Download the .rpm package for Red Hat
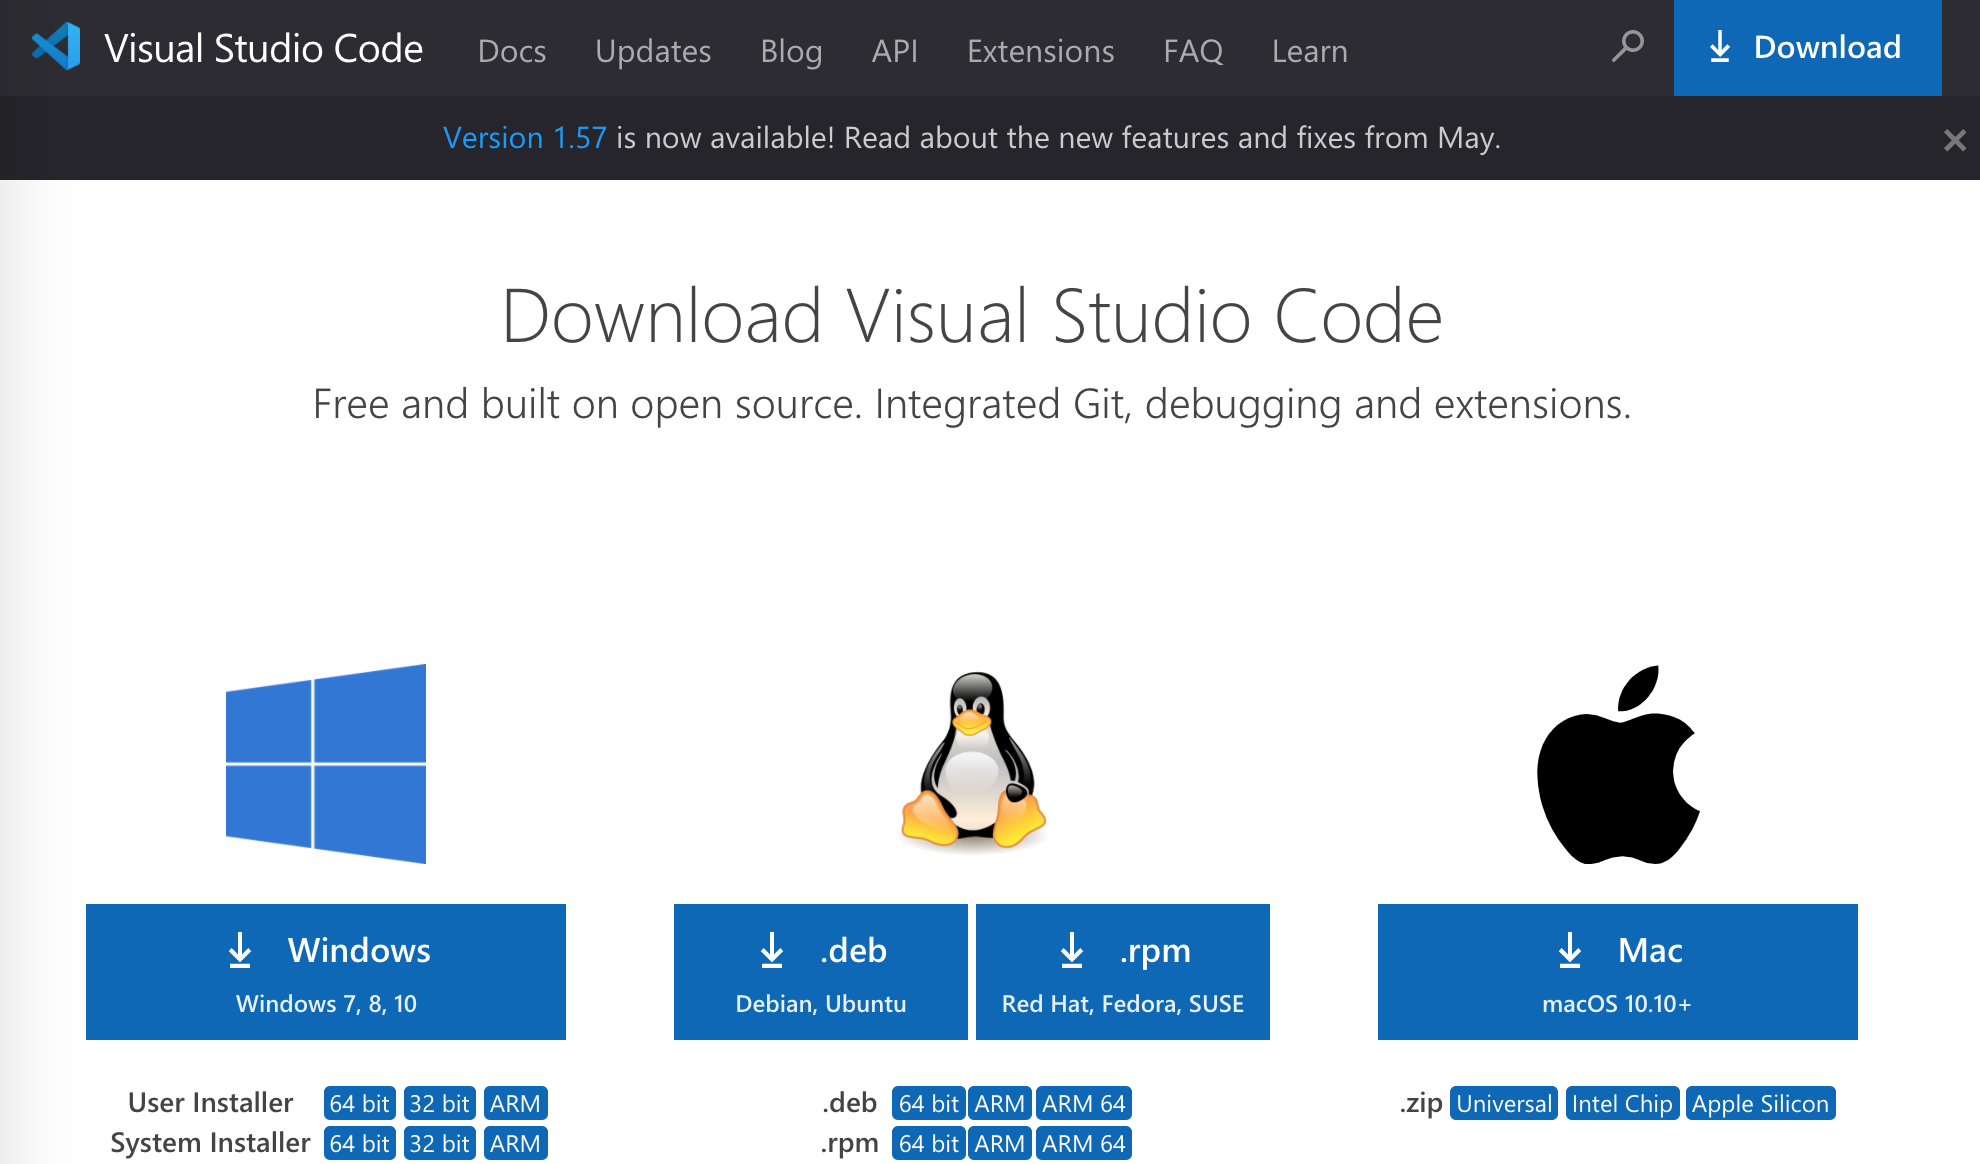The image size is (1980, 1164). pos(1123,972)
